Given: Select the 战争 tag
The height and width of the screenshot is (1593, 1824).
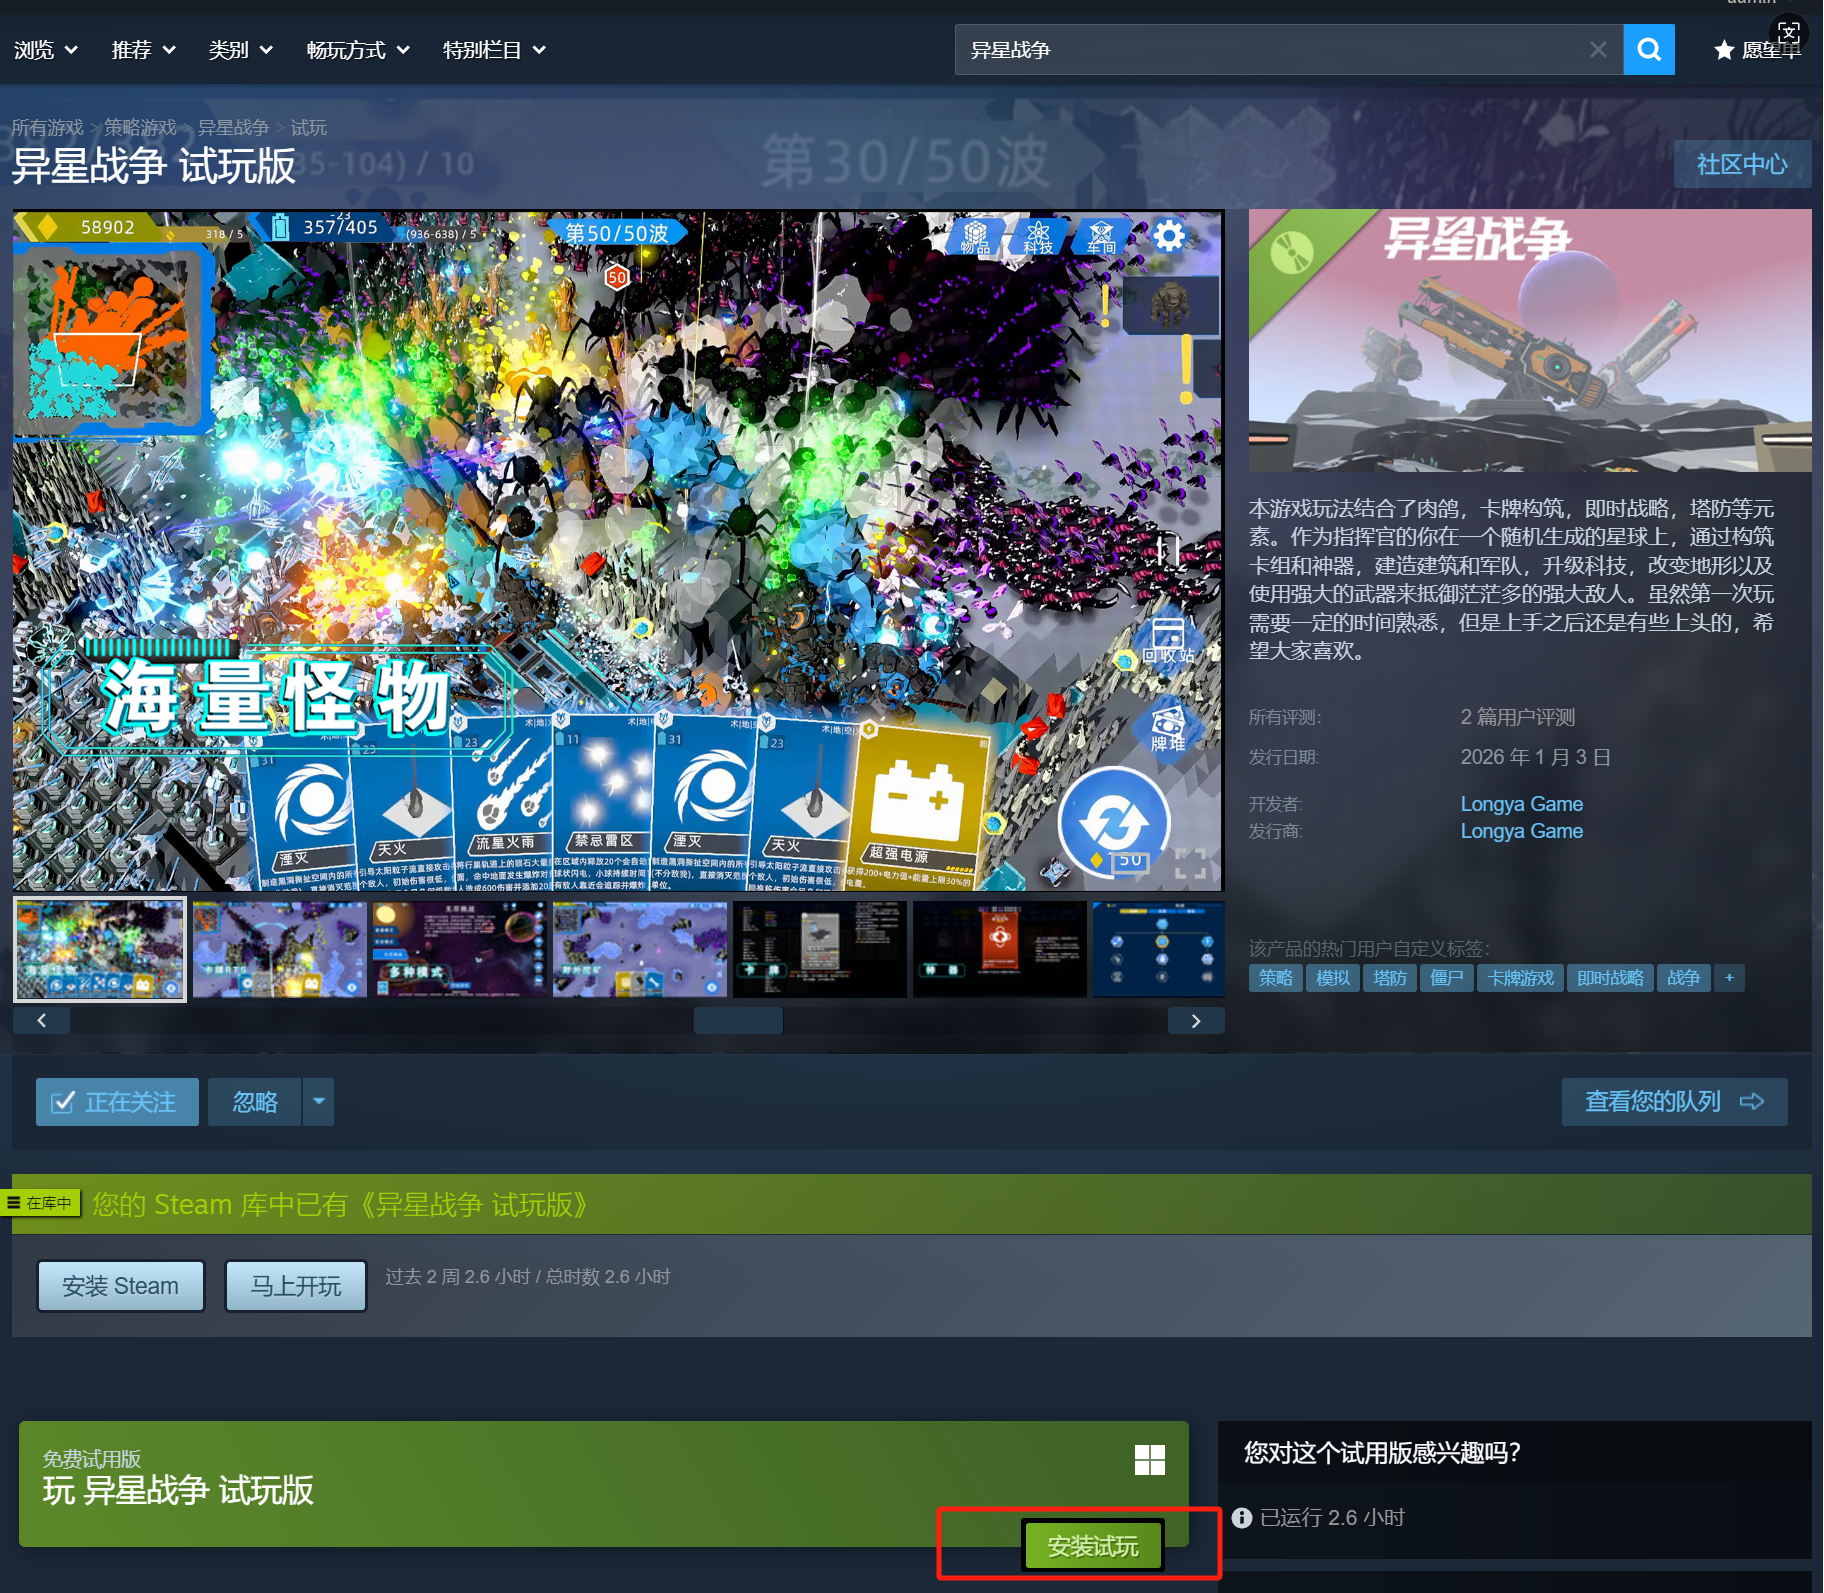Looking at the screenshot, I should point(1683,978).
